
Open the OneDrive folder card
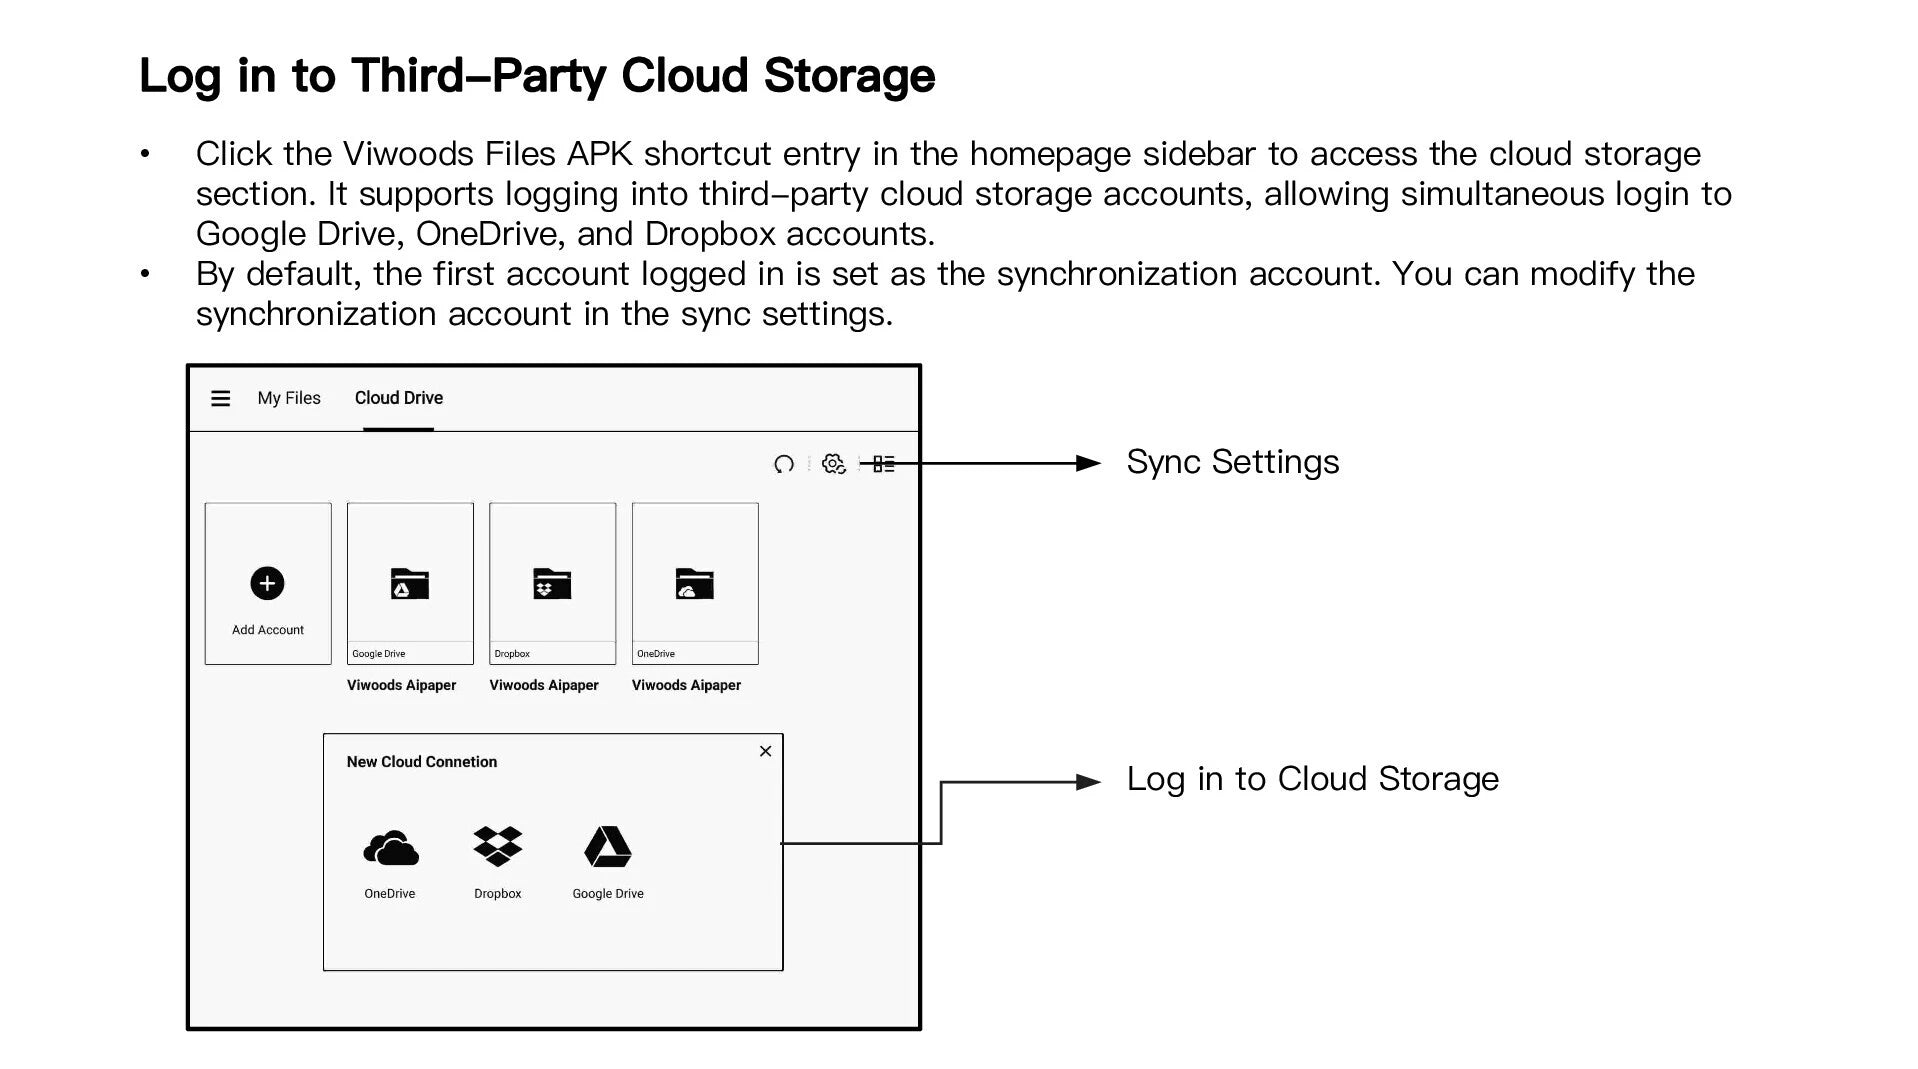tap(695, 583)
